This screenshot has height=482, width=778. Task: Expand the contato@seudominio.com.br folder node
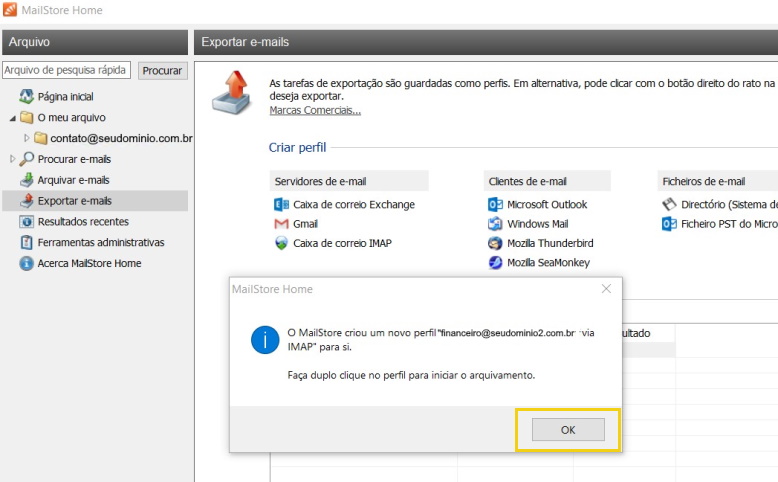click(x=26, y=138)
